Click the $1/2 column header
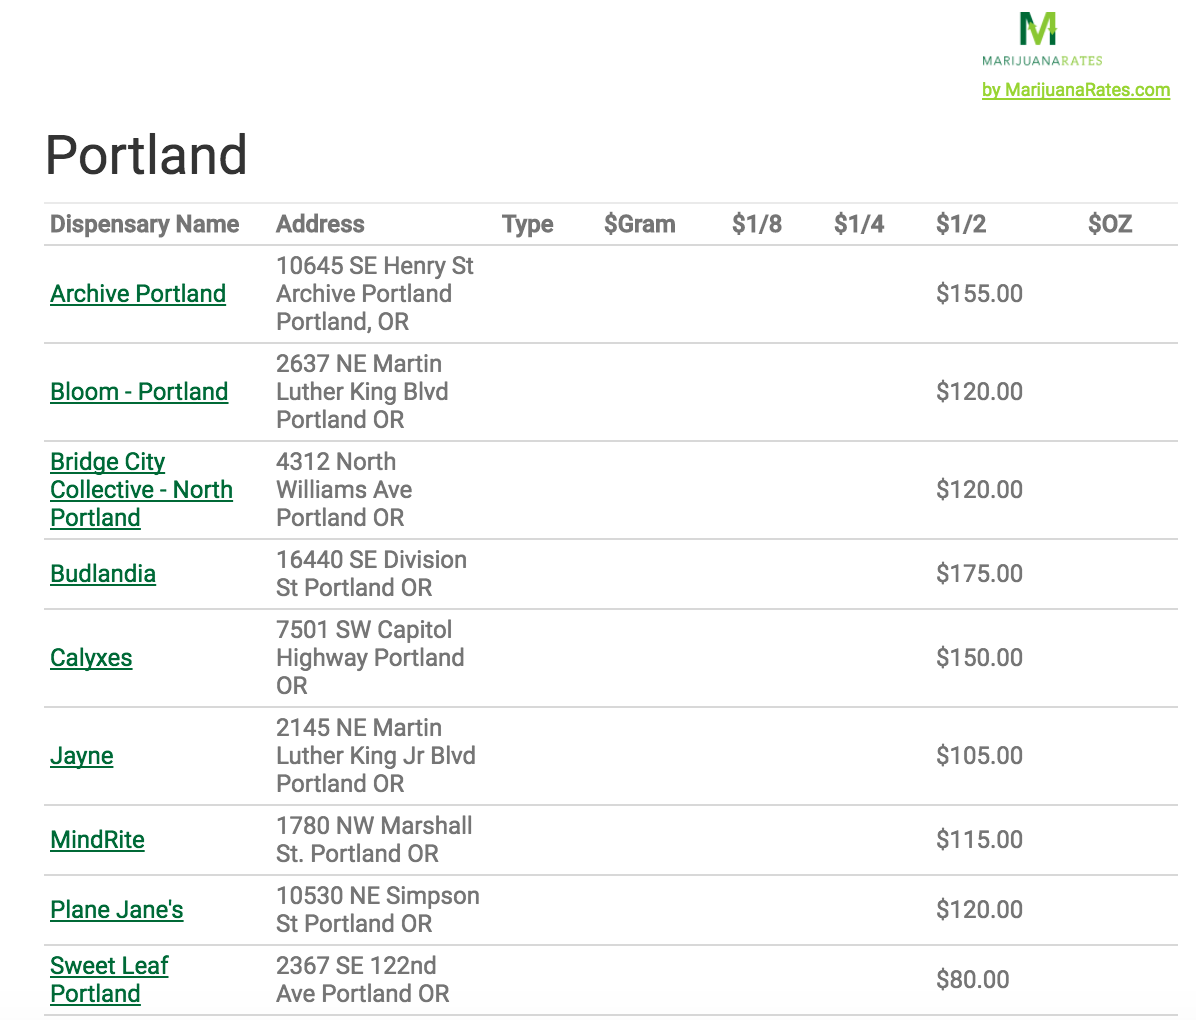Viewport: 1196px width, 1020px height. [x=960, y=224]
